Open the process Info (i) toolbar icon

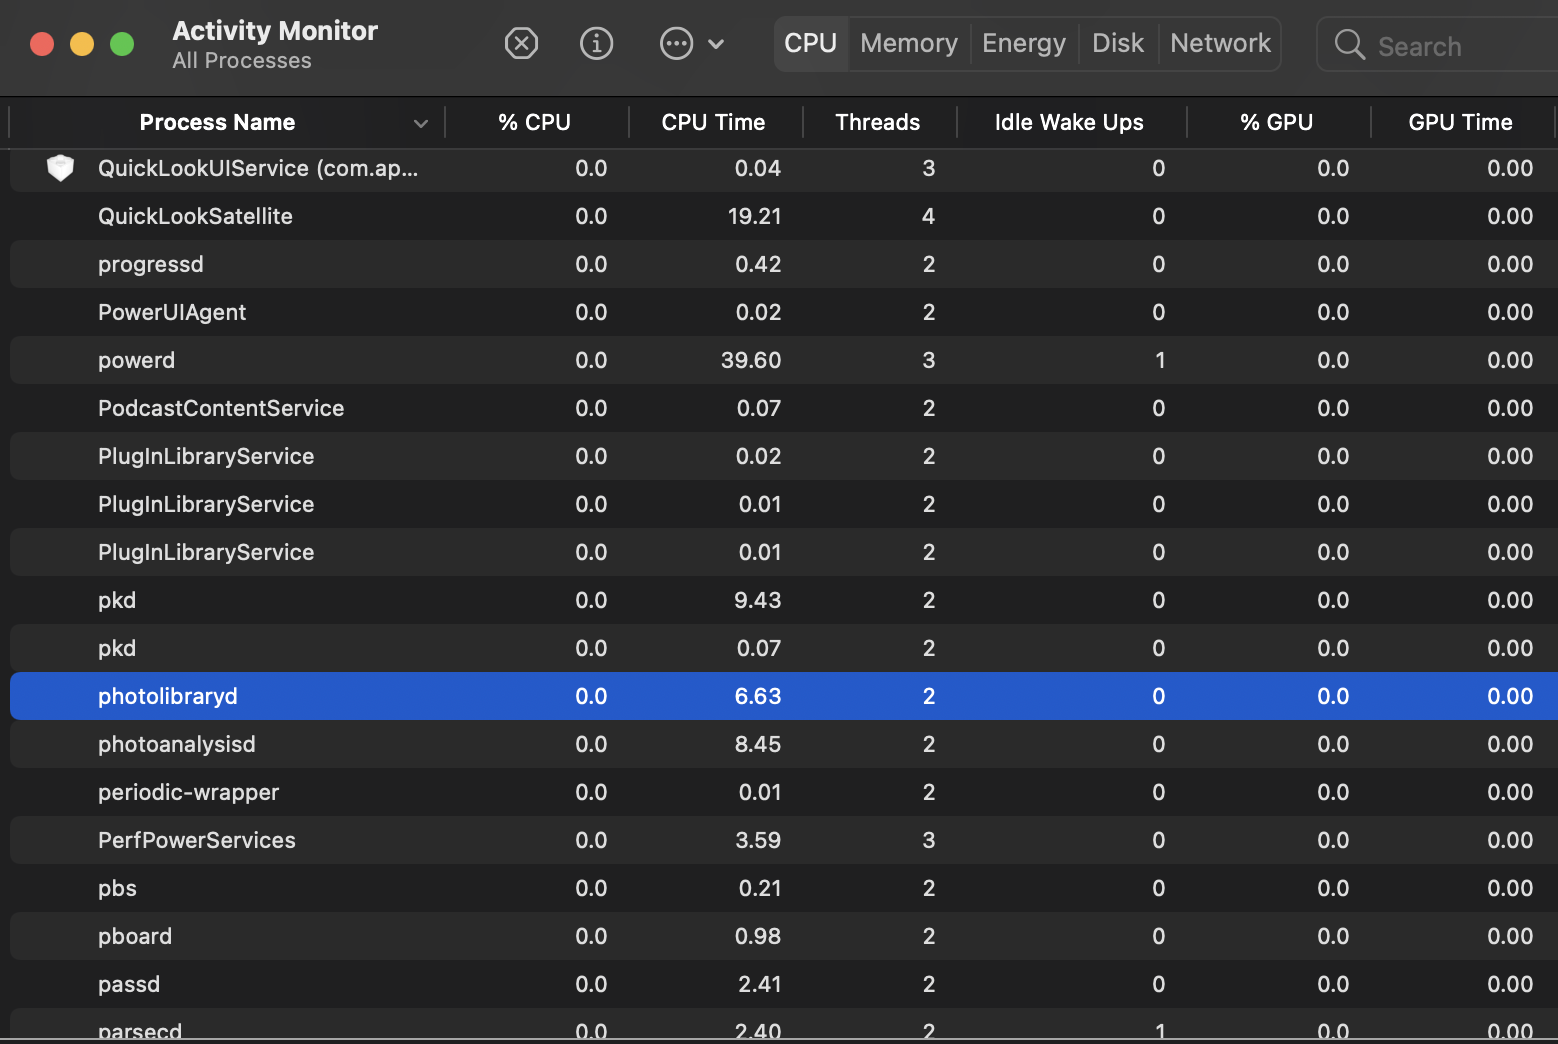[597, 44]
